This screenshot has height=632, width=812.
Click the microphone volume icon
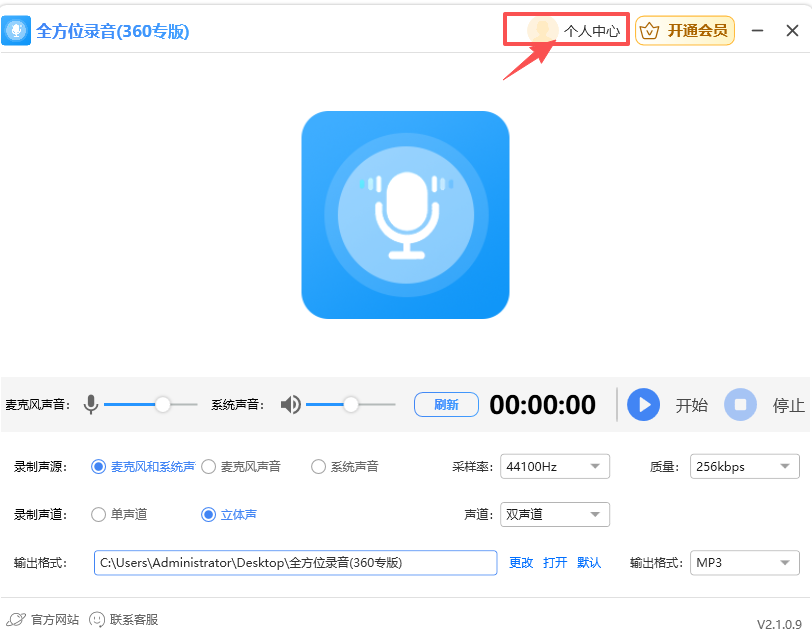(91, 405)
